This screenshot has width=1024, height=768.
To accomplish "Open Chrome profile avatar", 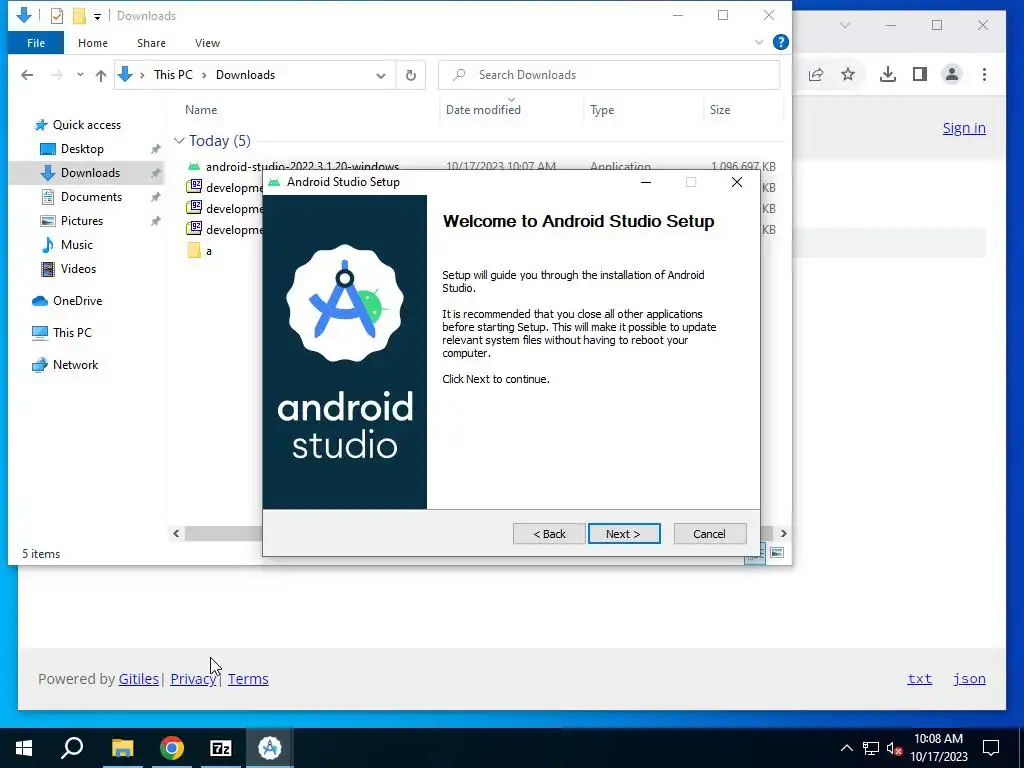I will click(952, 74).
